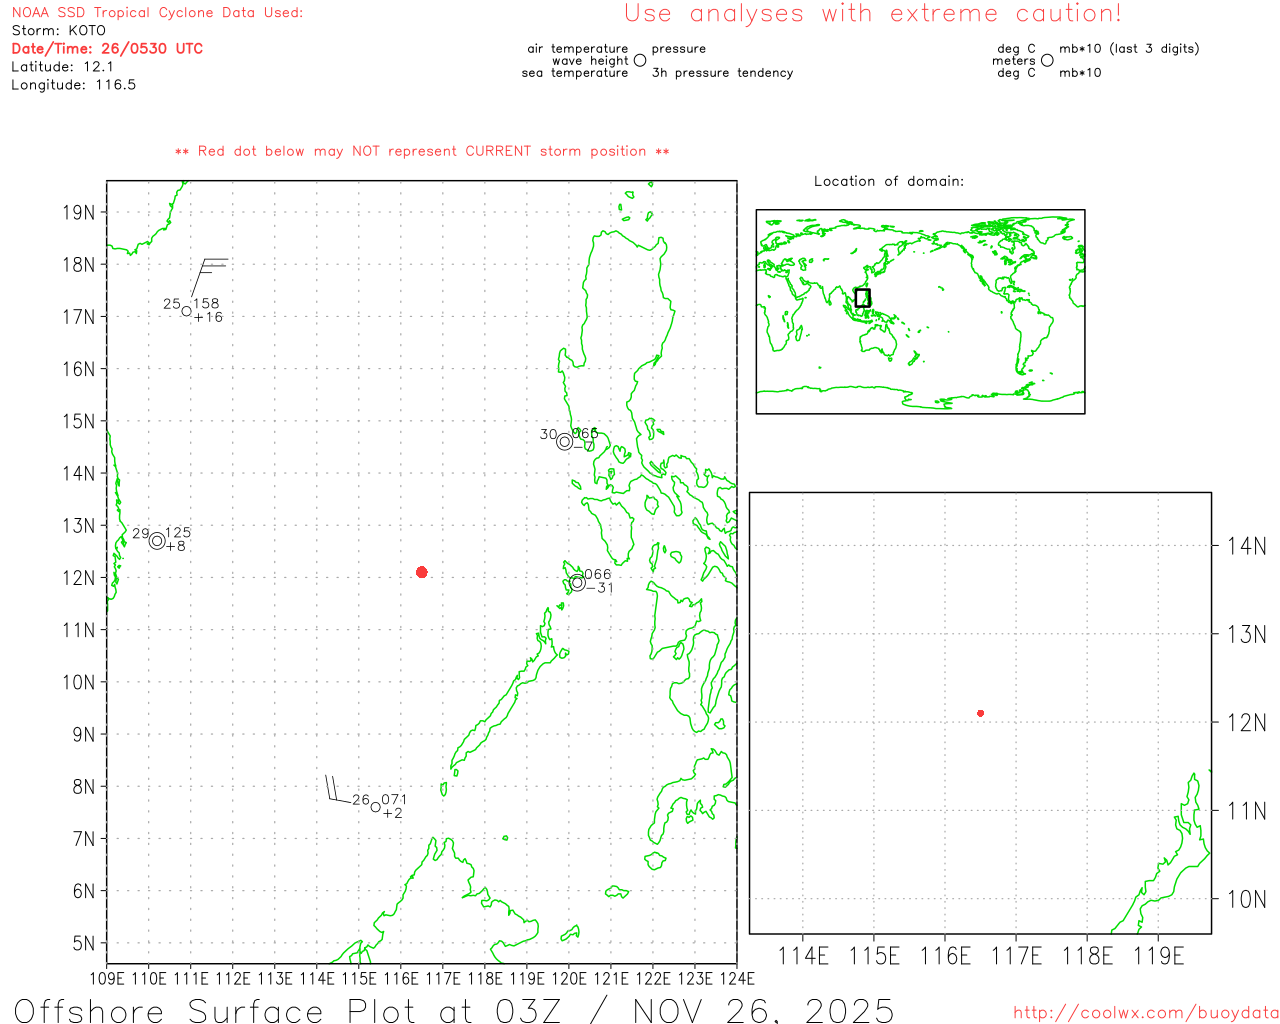Select the buoy station circle reading 125 pressure
This screenshot has height=1024, width=1280.
click(157, 541)
